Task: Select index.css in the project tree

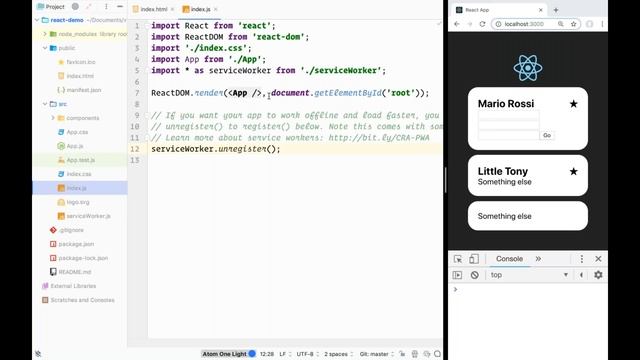Action: (74, 174)
